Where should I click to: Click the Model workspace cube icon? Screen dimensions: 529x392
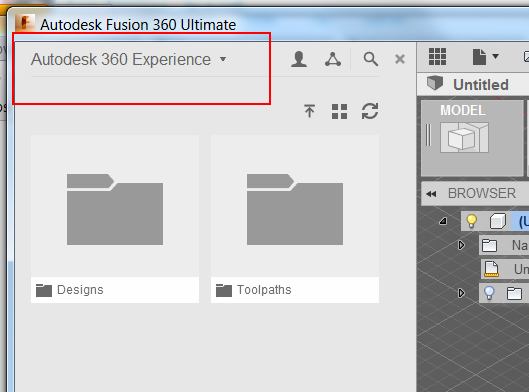pos(464,138)
